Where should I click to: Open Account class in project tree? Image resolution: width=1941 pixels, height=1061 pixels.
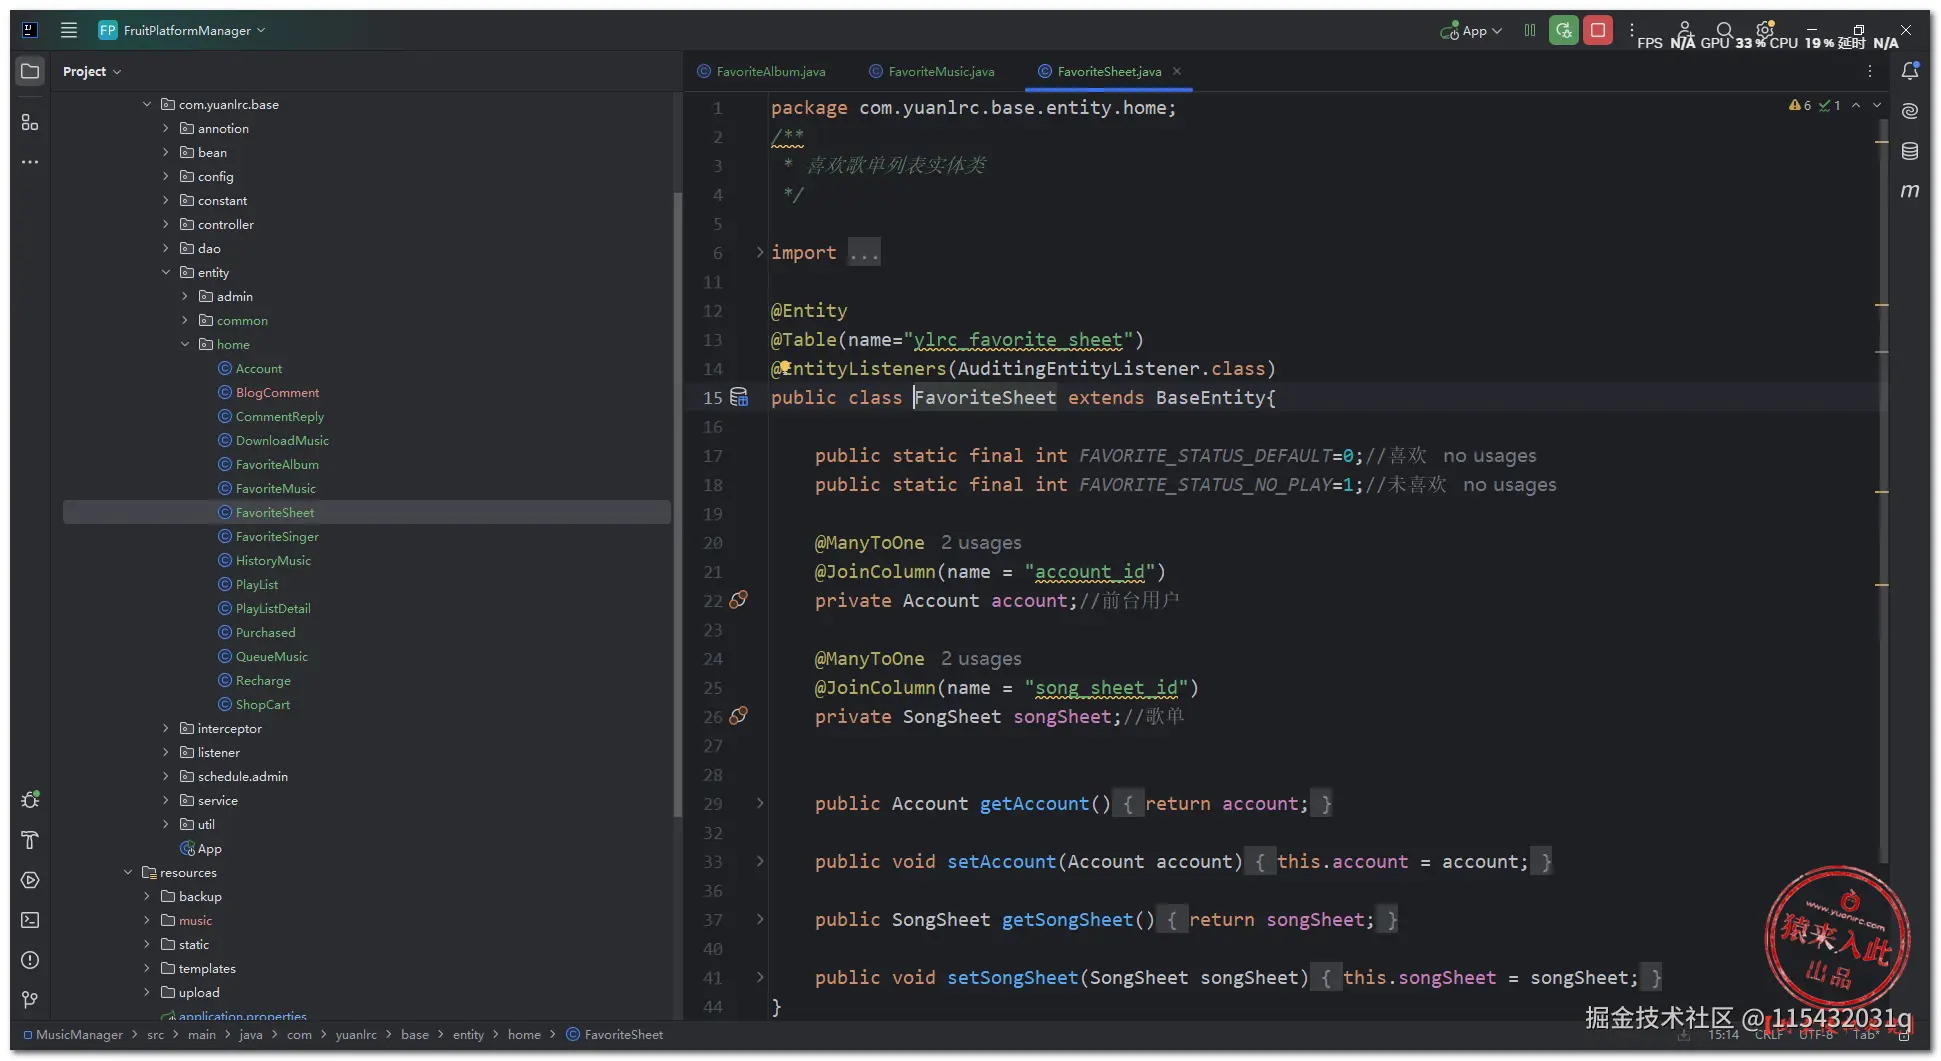[x=259, y=368]
